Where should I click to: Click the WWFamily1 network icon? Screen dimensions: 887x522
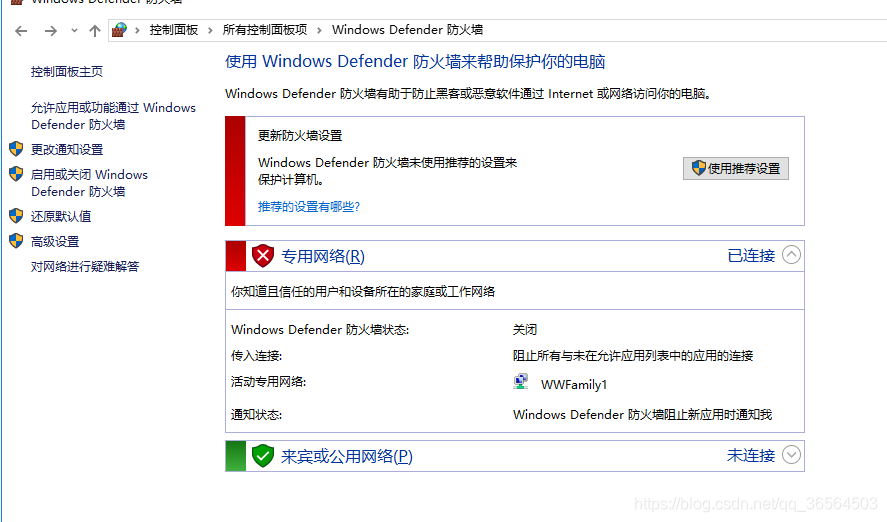click(x=520, y=382)
